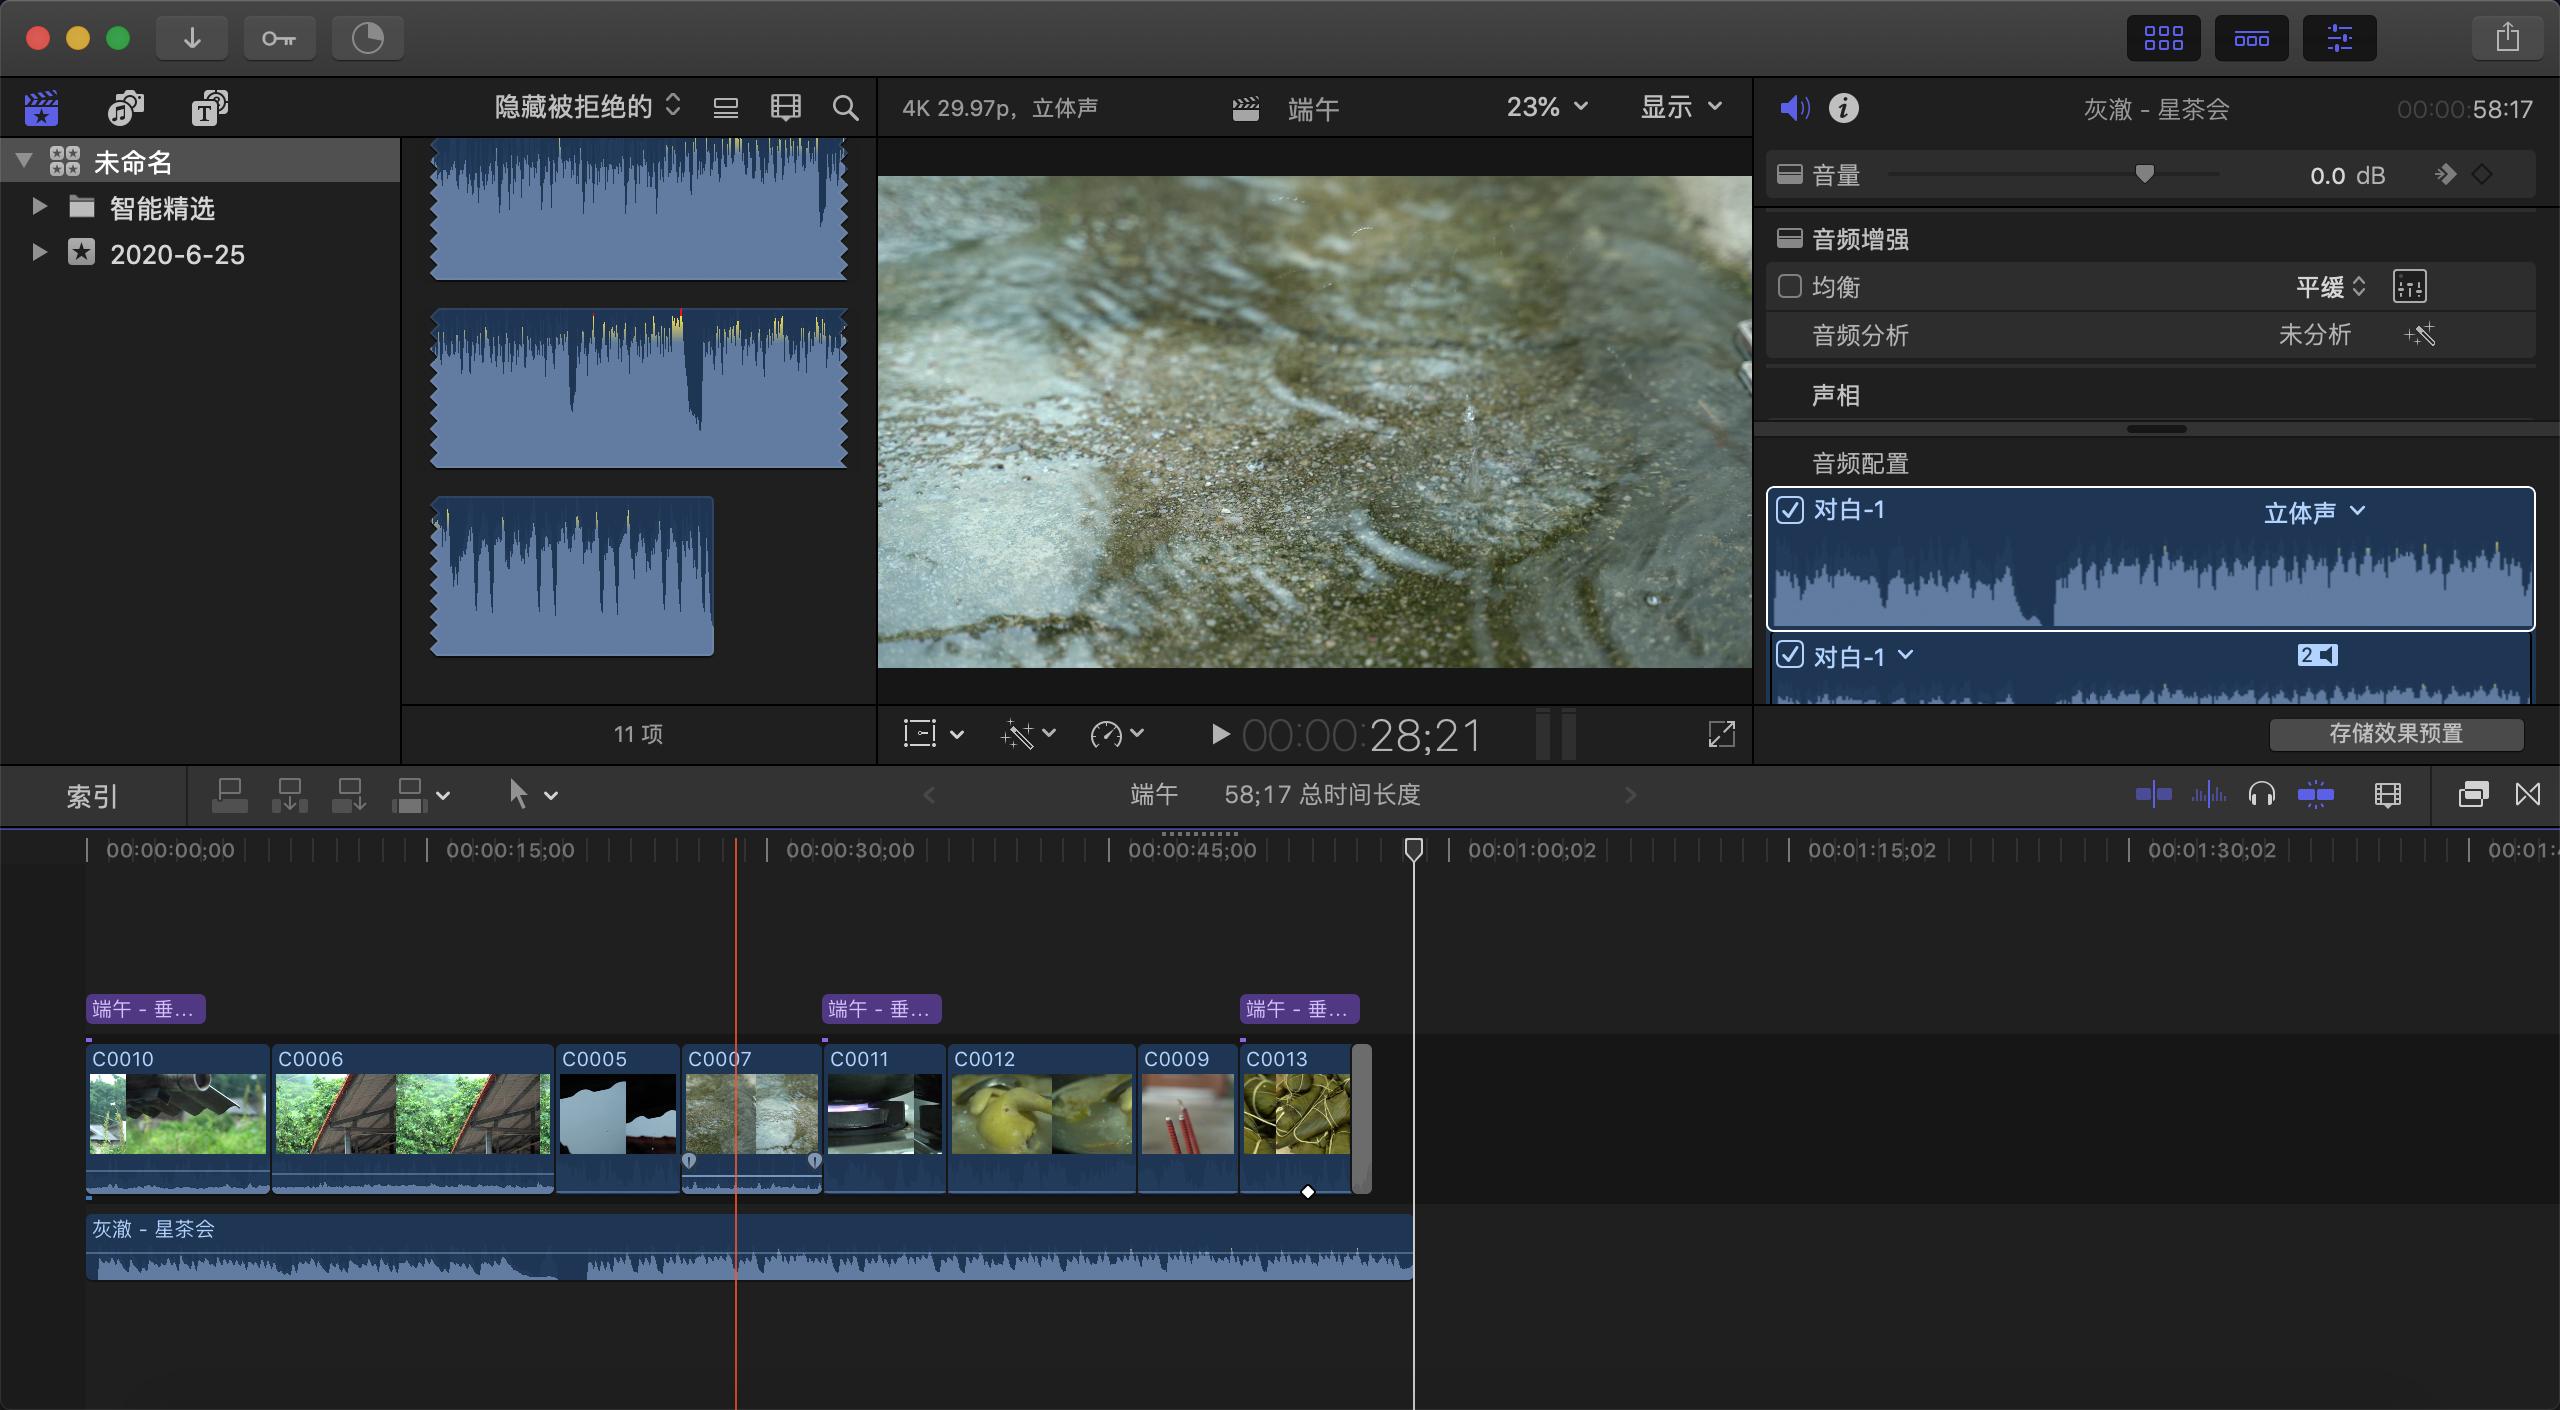This screenshot has height=1410, width=2560.
Task: Open the transitions browser icon
Action: pyautogui.click(x=2528, y=795)
